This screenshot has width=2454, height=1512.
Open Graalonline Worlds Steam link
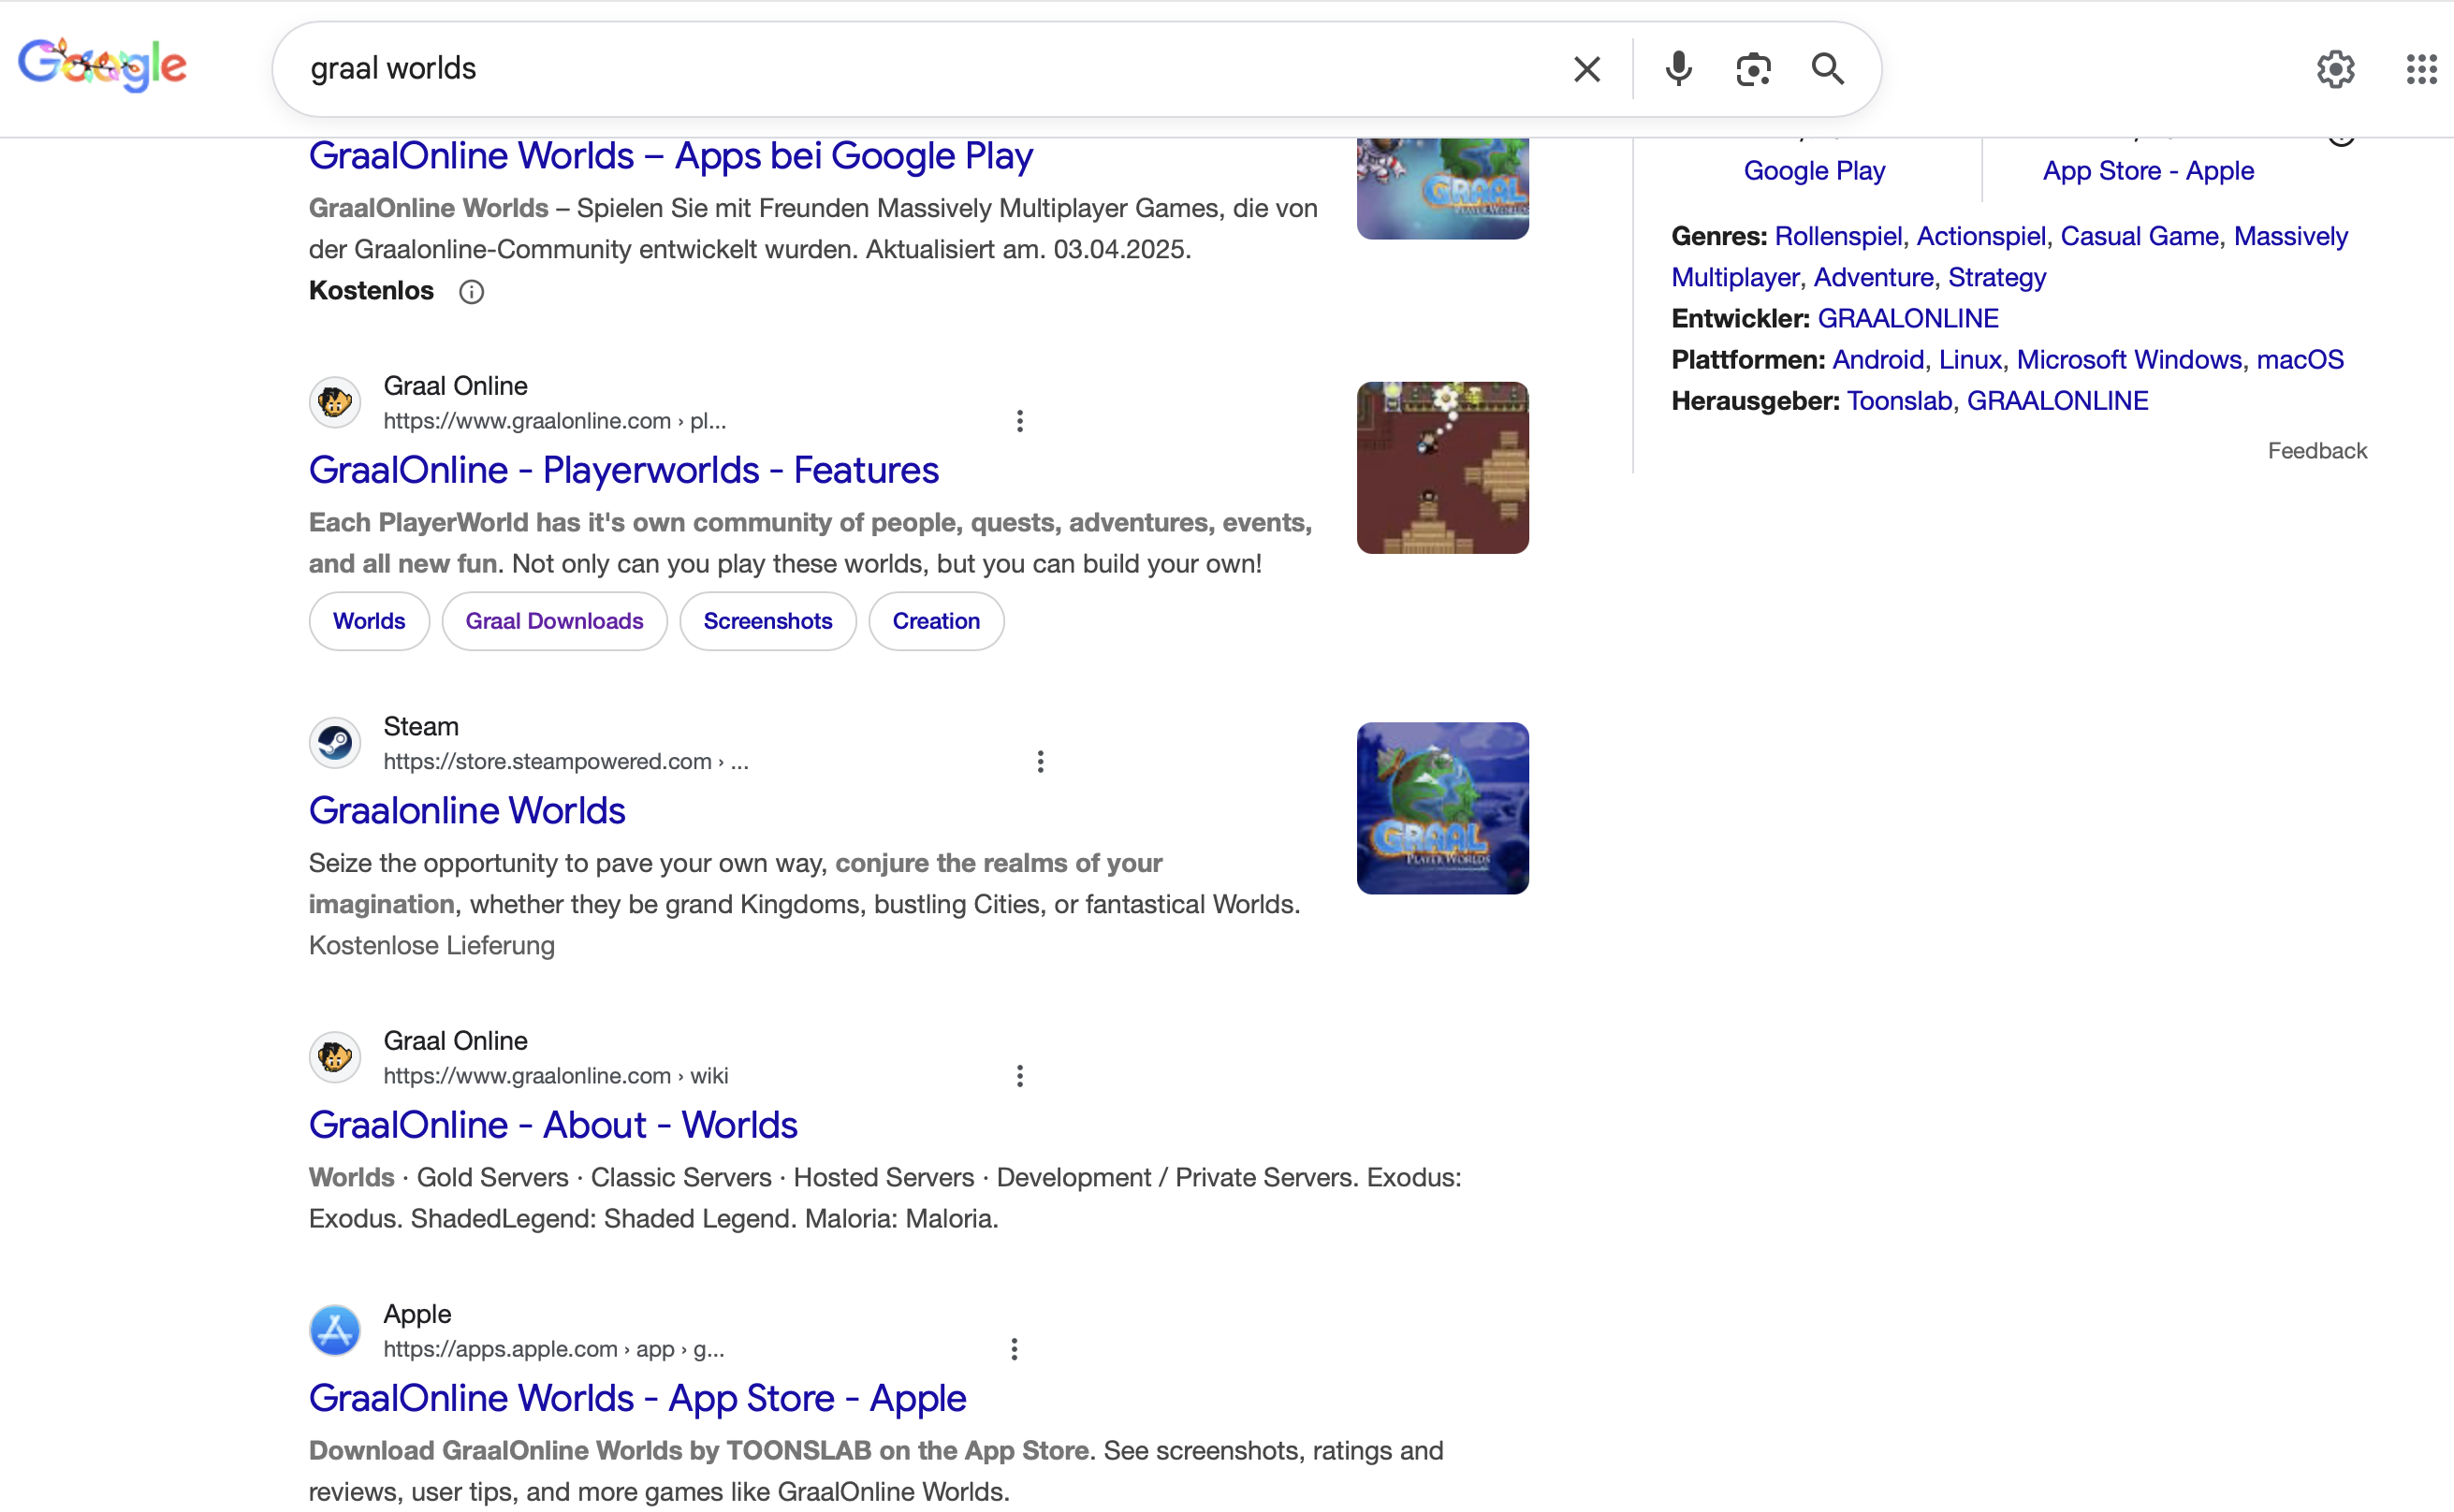(x=467, y=810)
